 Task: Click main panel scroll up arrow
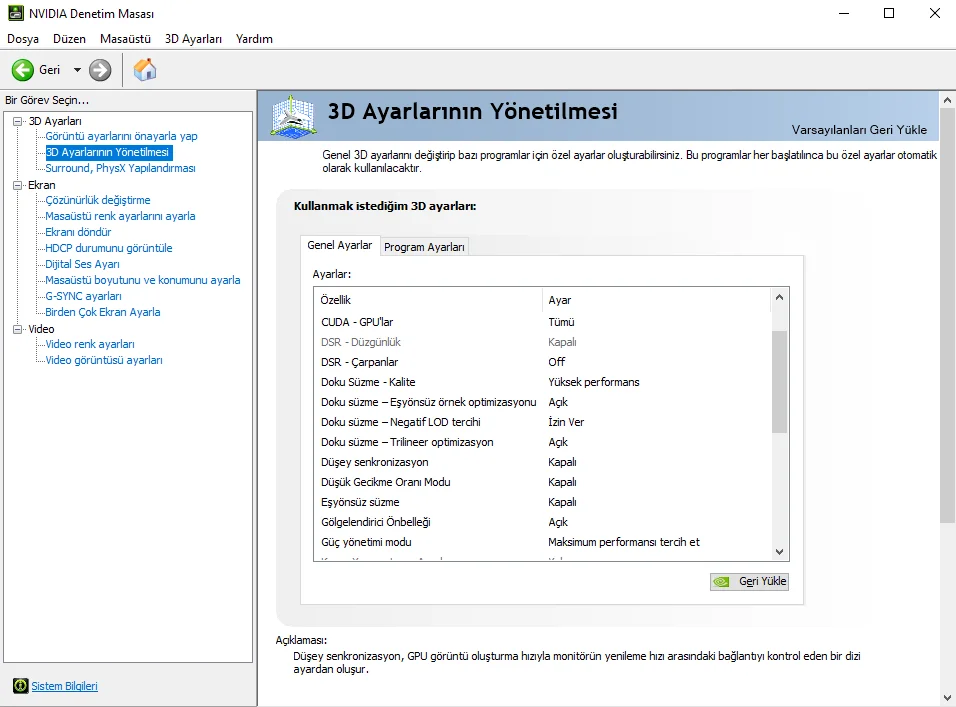coord(947,100)
